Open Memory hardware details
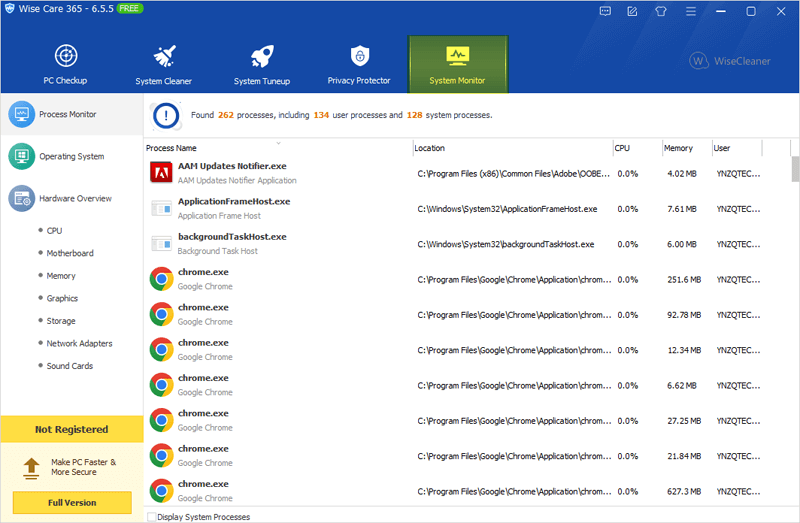The width and height of the screenshot is (800, 523). [61, 276]
